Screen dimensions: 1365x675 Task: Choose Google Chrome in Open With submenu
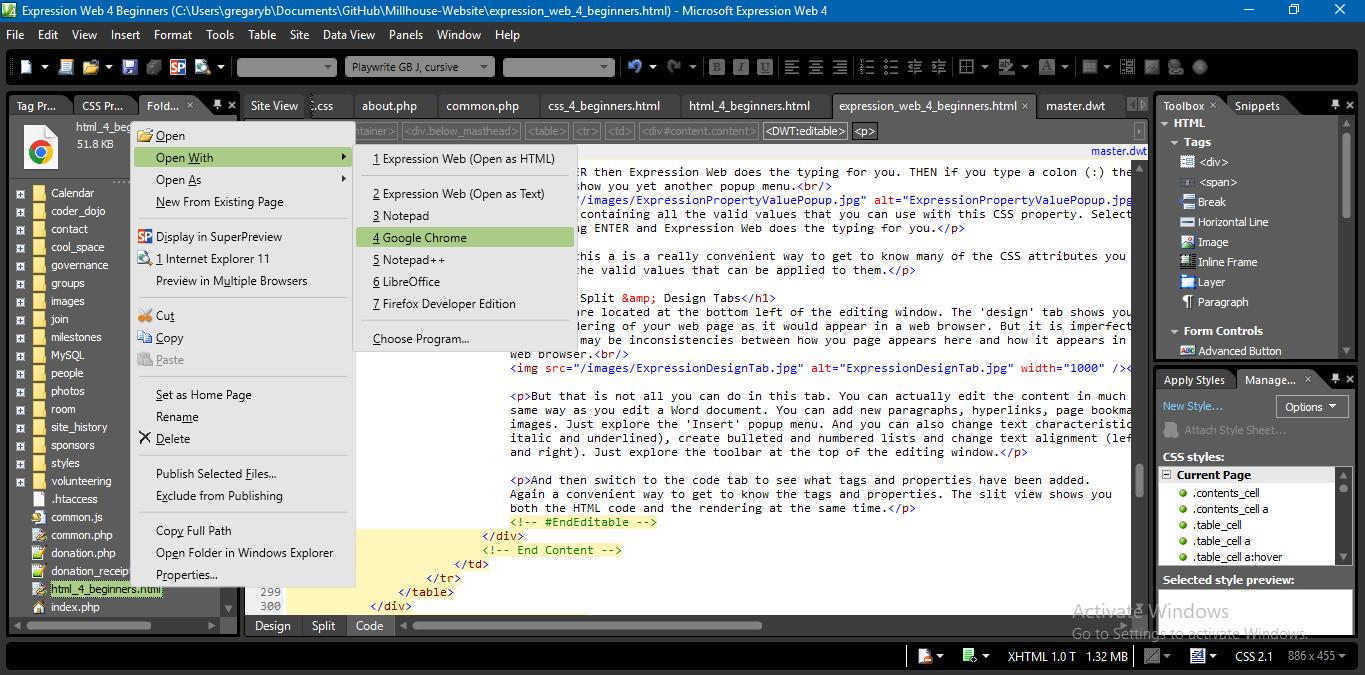(x=465, y=238)
